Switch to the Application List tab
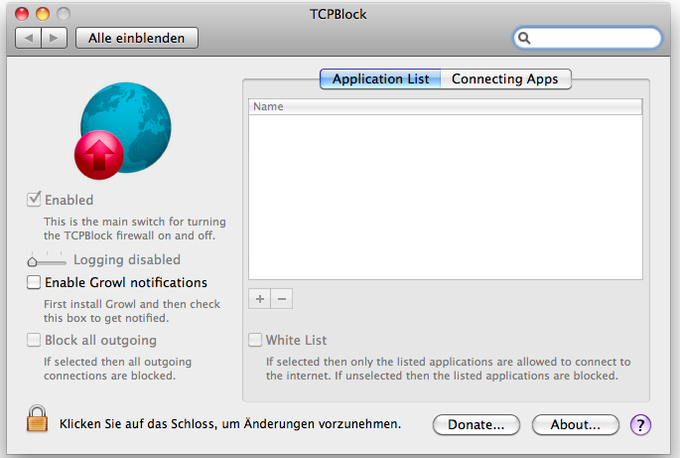This screenshot has height=458, width=680. 380,79
